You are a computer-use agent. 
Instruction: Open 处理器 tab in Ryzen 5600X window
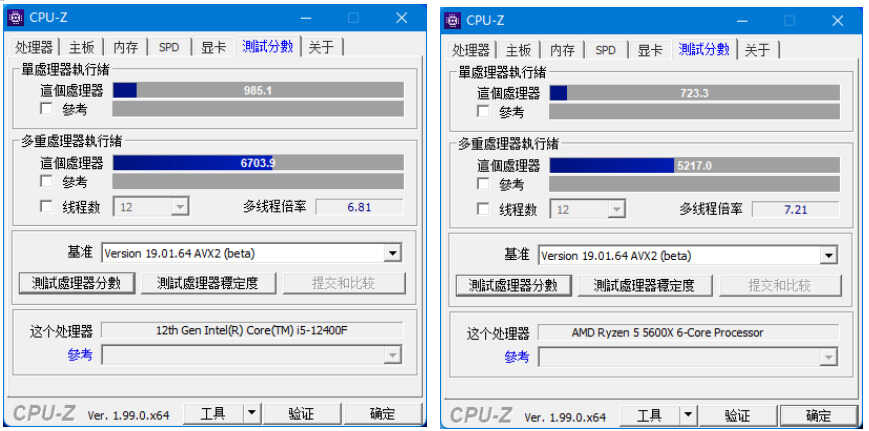(471, 50)
